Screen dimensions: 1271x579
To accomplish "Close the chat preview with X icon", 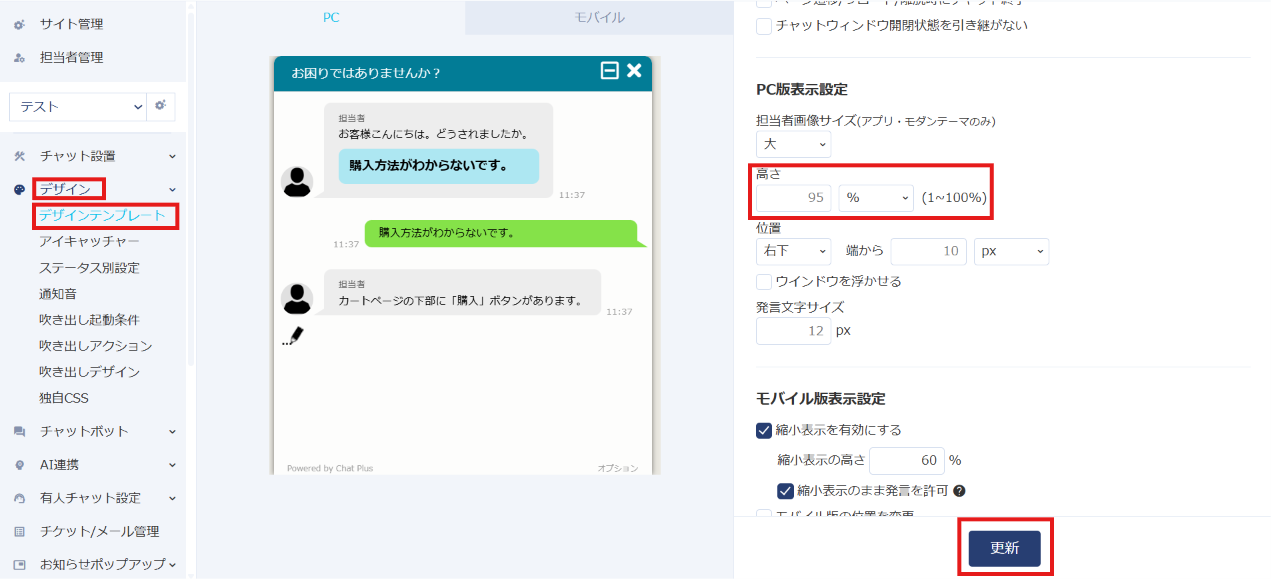I will pyautogui.click(x=634, y=70).
